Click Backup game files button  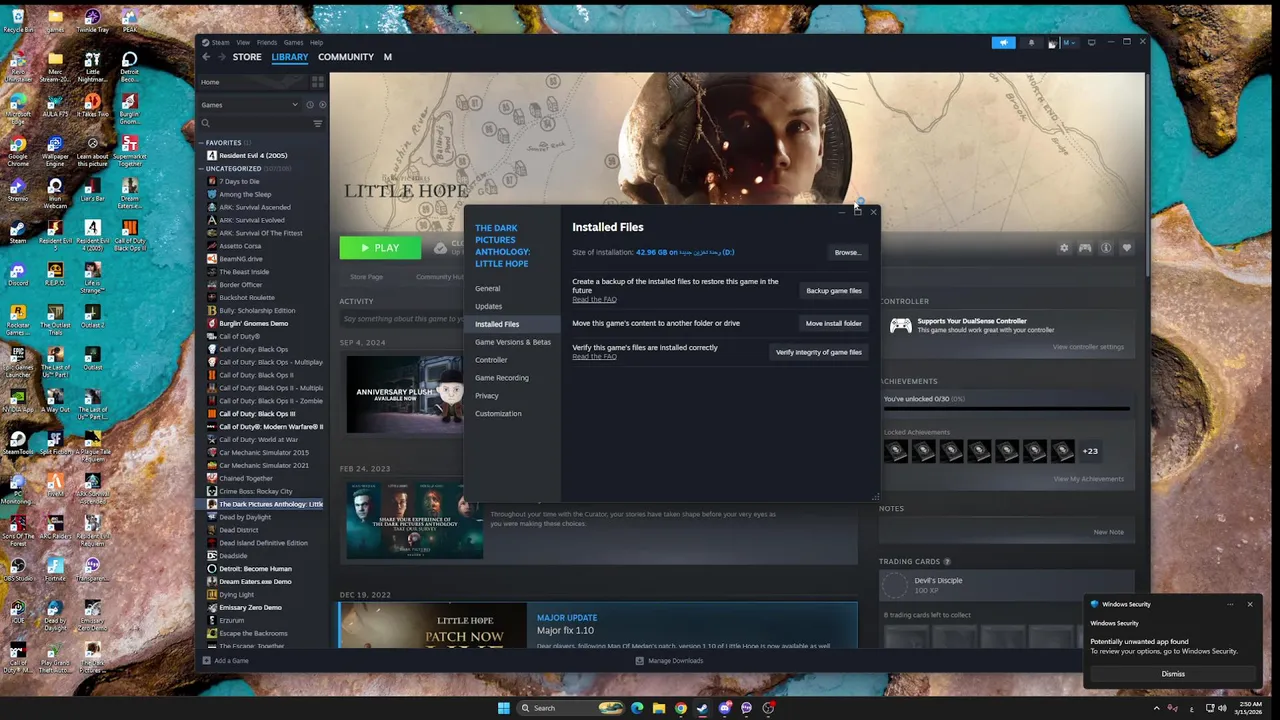tap(833, 291)
